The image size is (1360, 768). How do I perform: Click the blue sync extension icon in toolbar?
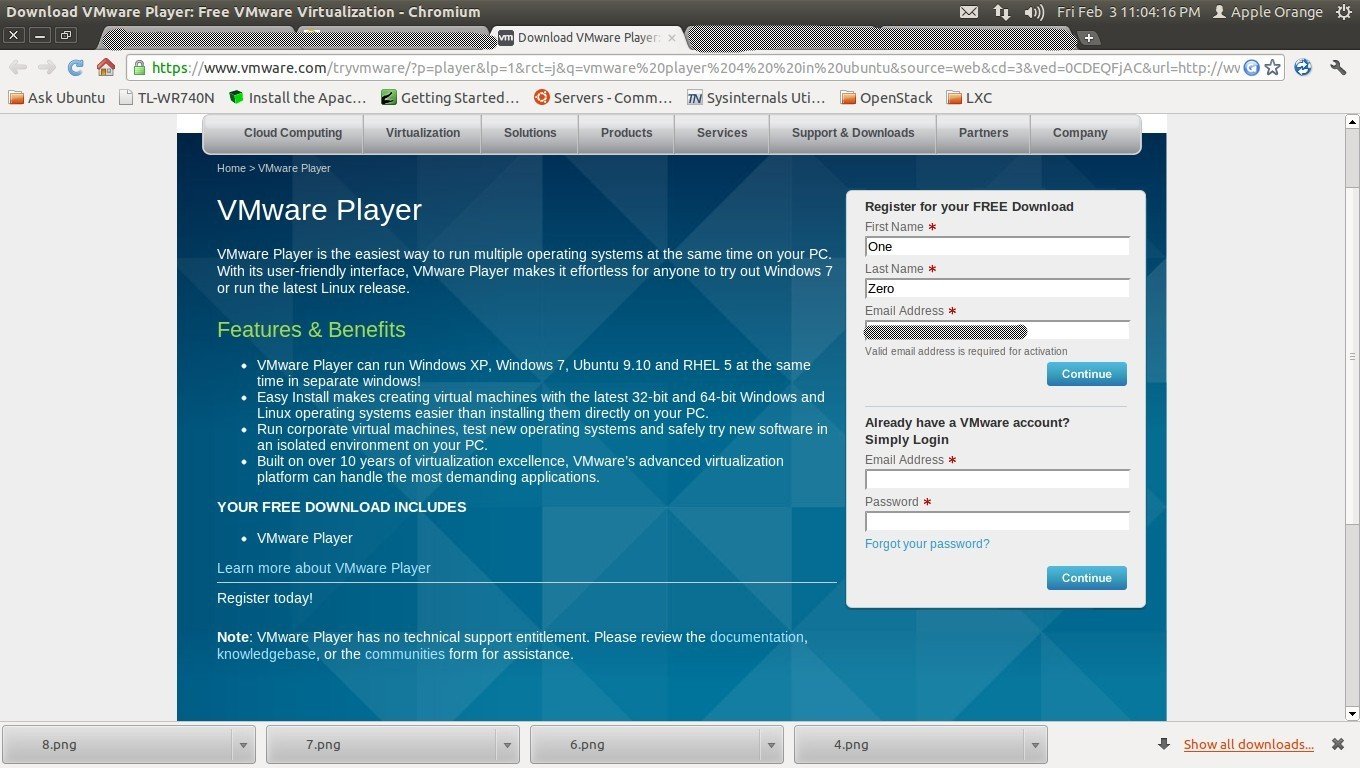click(1303, 68)
